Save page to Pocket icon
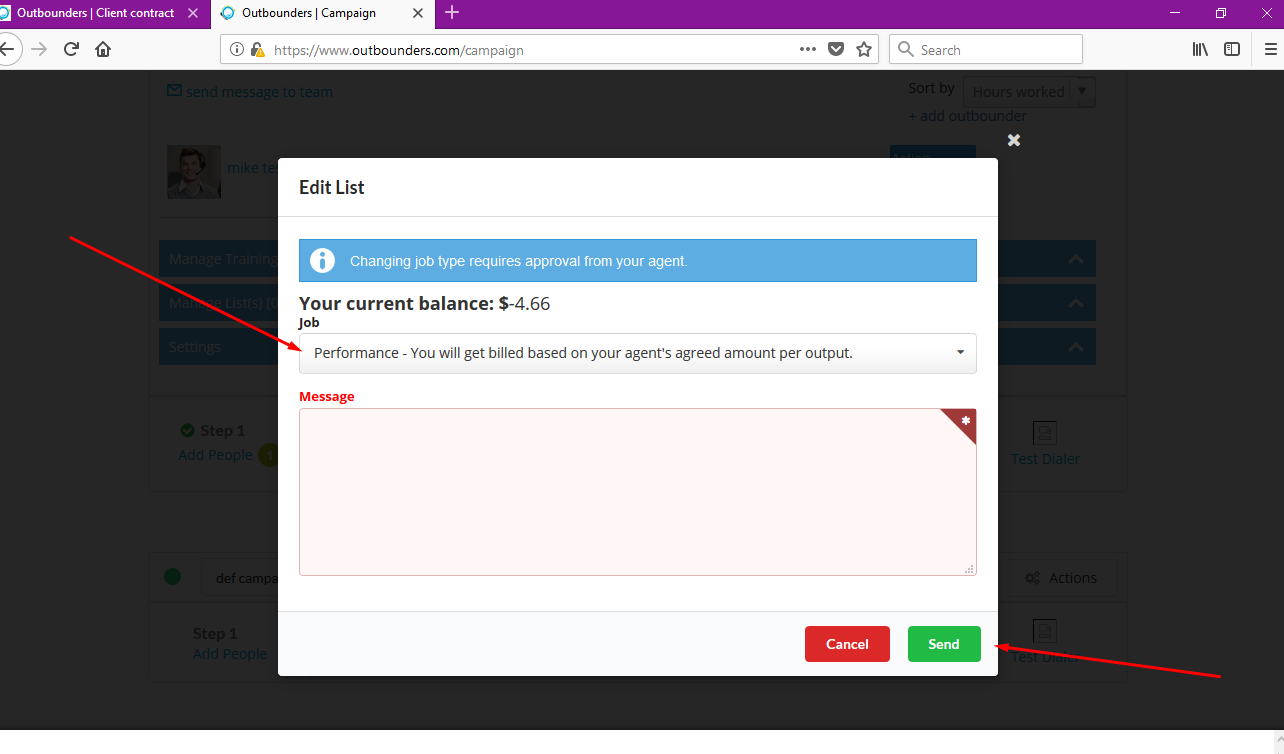 pos(836,49)
